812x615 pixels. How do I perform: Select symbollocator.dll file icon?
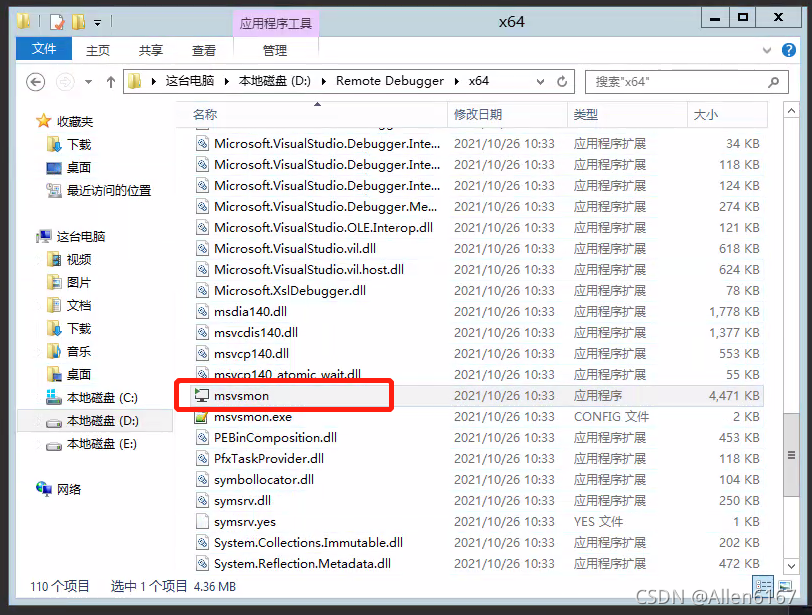[202, 480]
